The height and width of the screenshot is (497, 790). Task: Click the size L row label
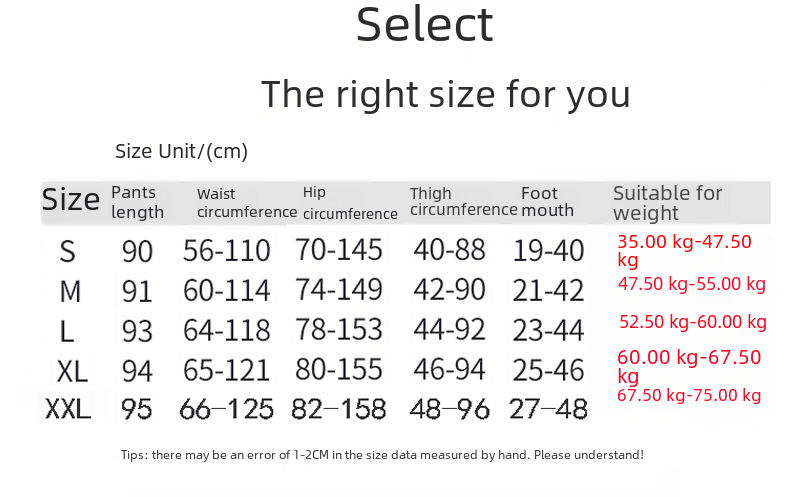click(x=69, y=331)
